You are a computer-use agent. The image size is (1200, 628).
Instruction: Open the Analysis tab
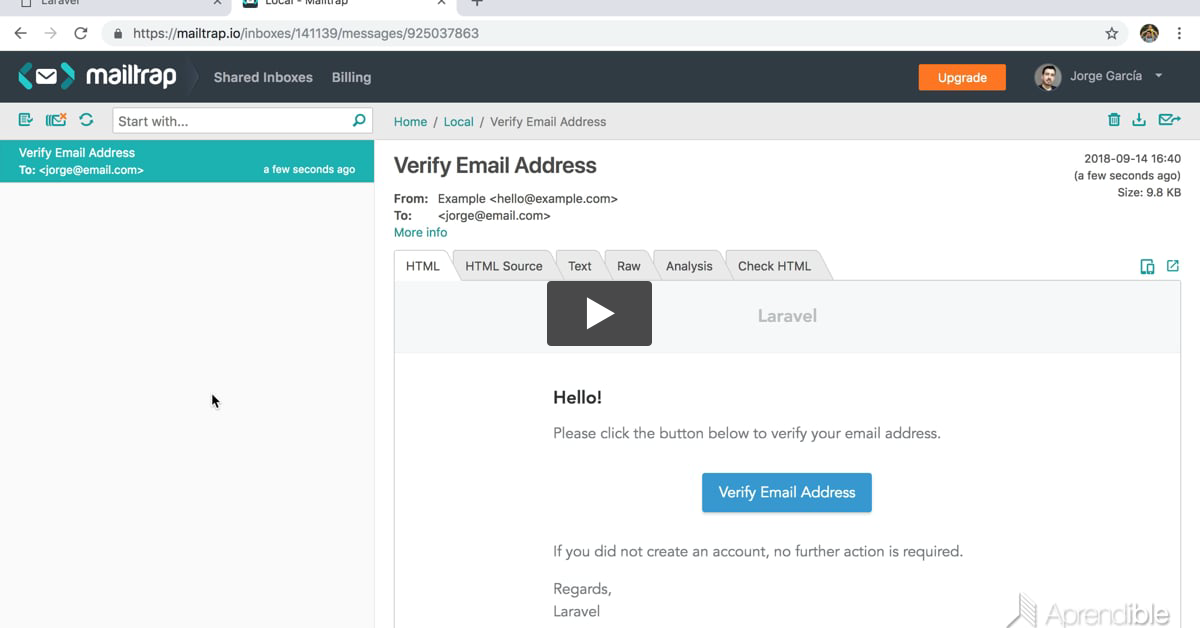[x=689, y=266]
